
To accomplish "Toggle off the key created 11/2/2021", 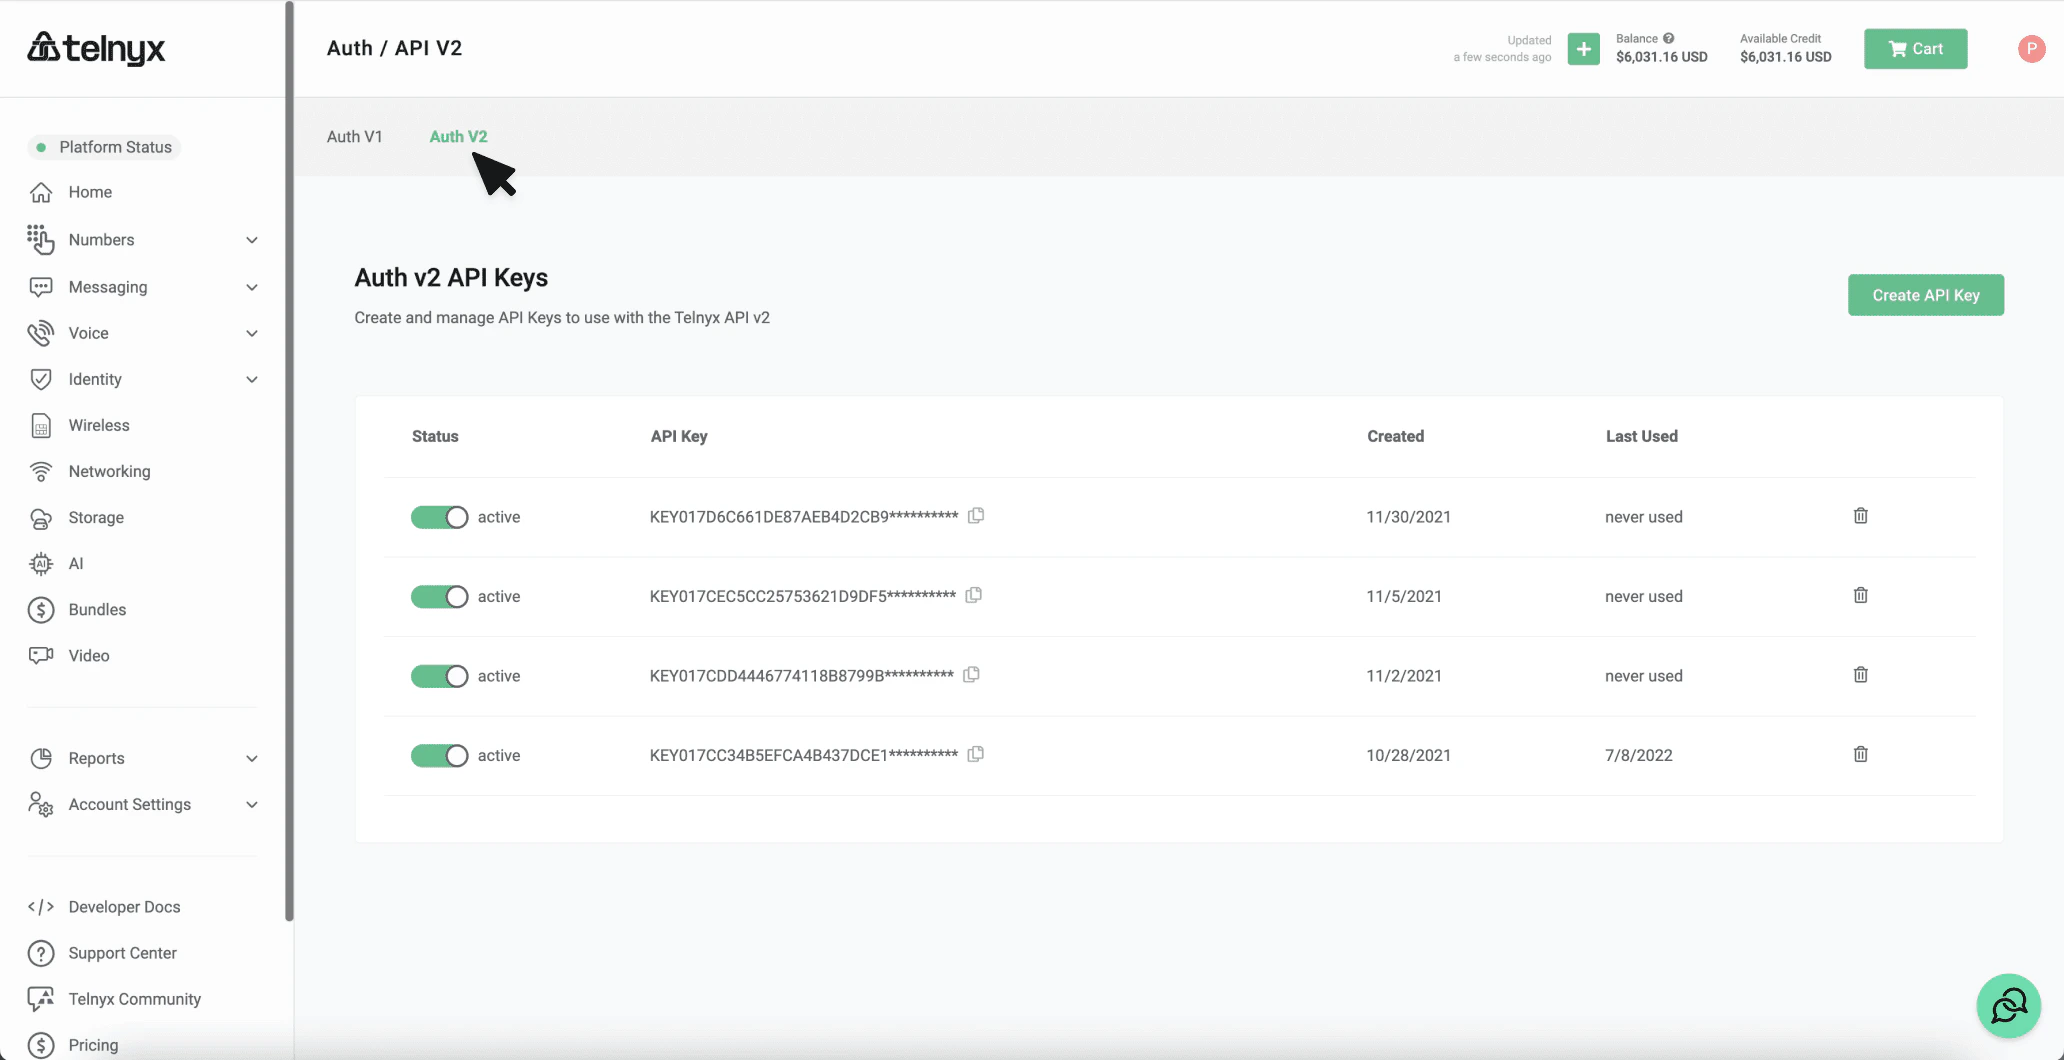I will [x=438, y=676].
